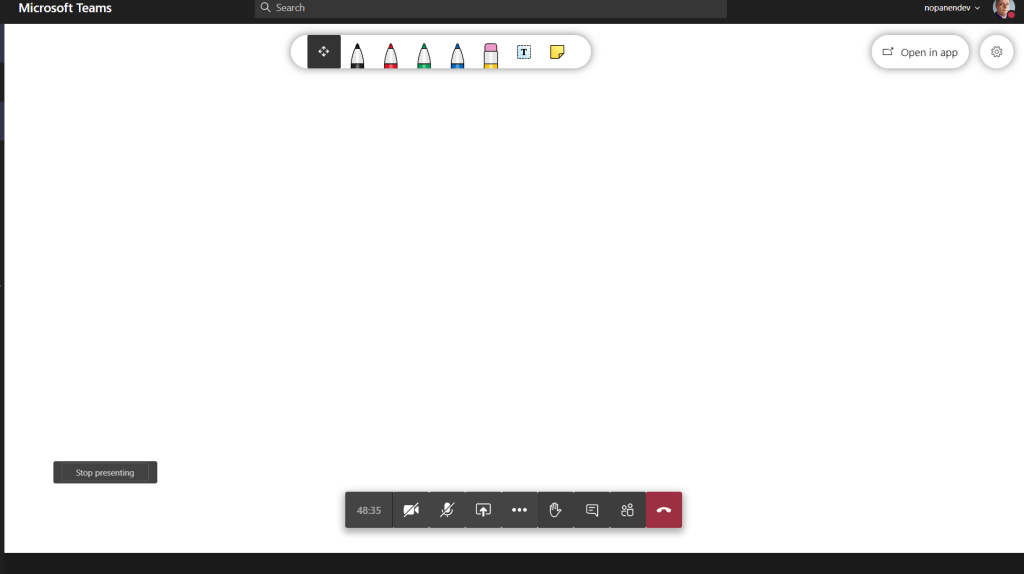Select the blue pen tool
The width and height of the screenshot is (1024, 574).
pyautogui.click(x=457, y=54)
